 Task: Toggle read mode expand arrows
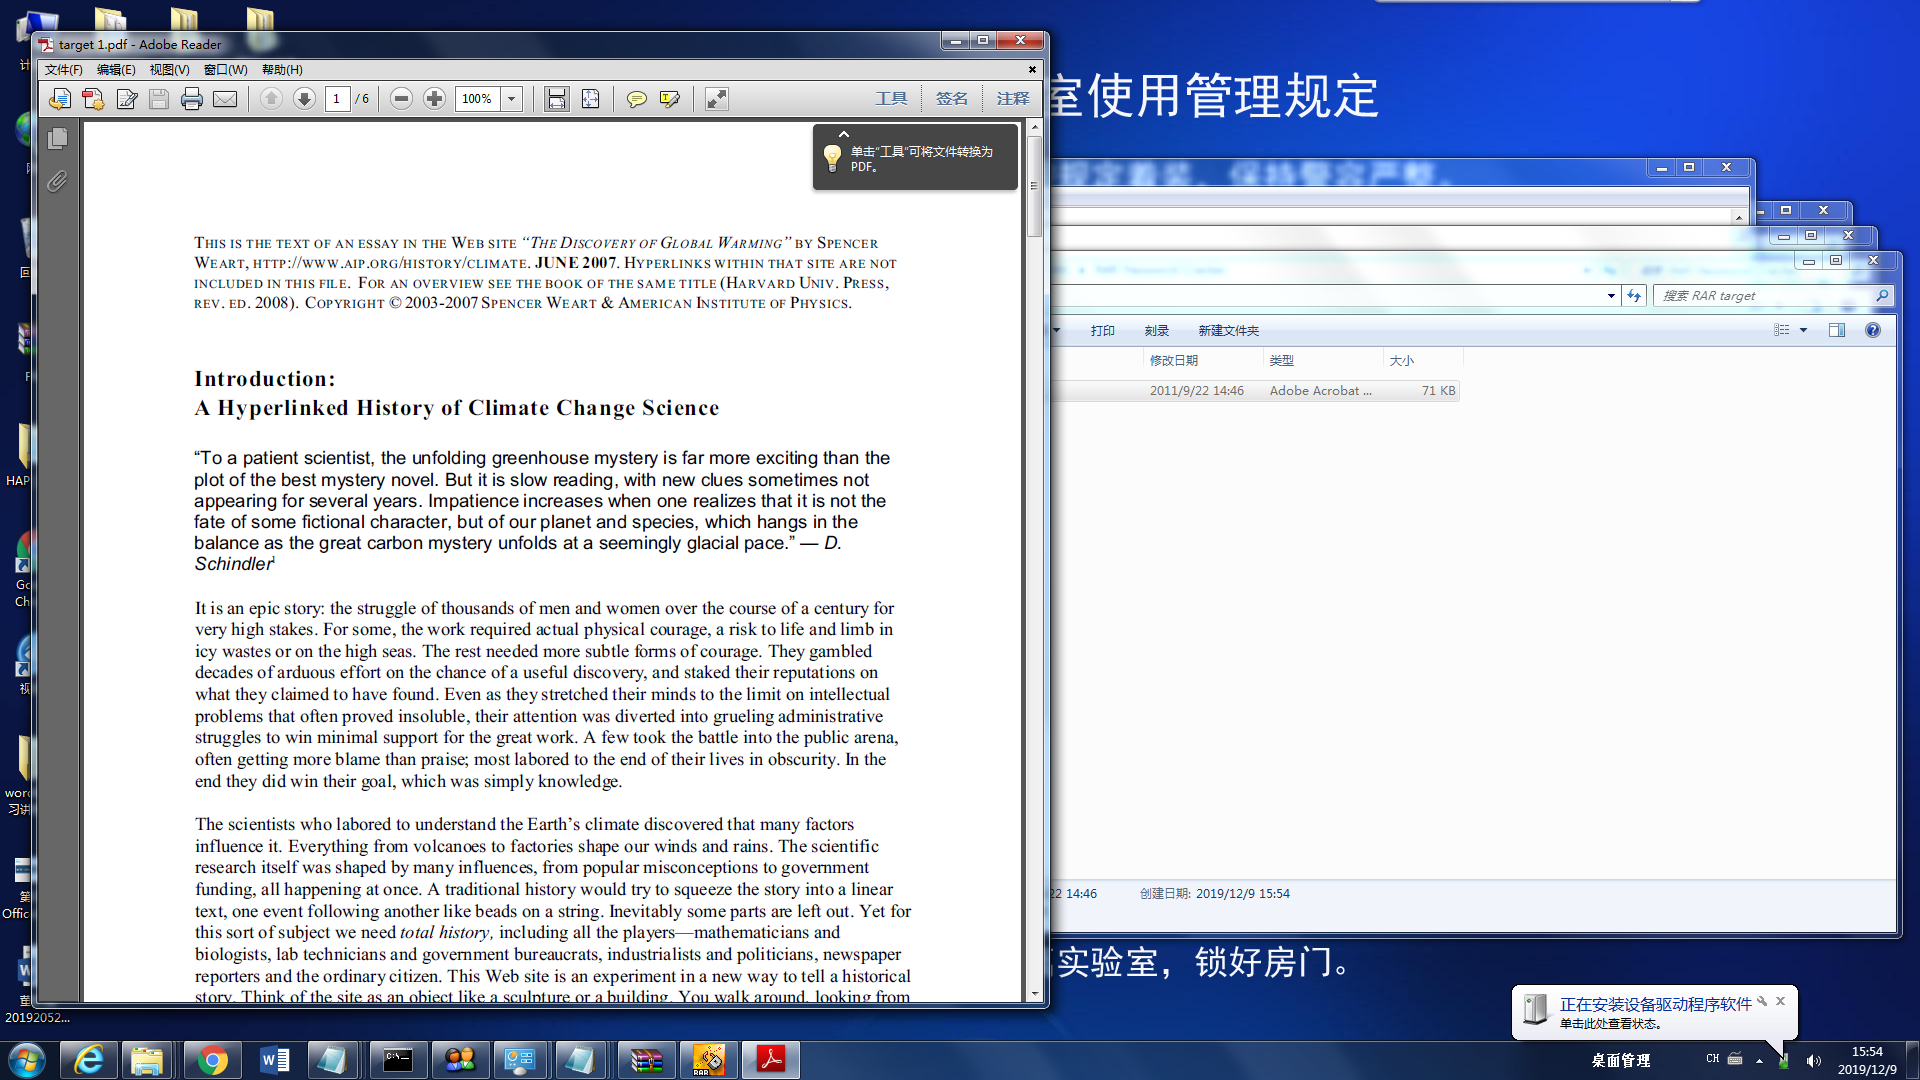pyautogui.click(x=716, y=99)
